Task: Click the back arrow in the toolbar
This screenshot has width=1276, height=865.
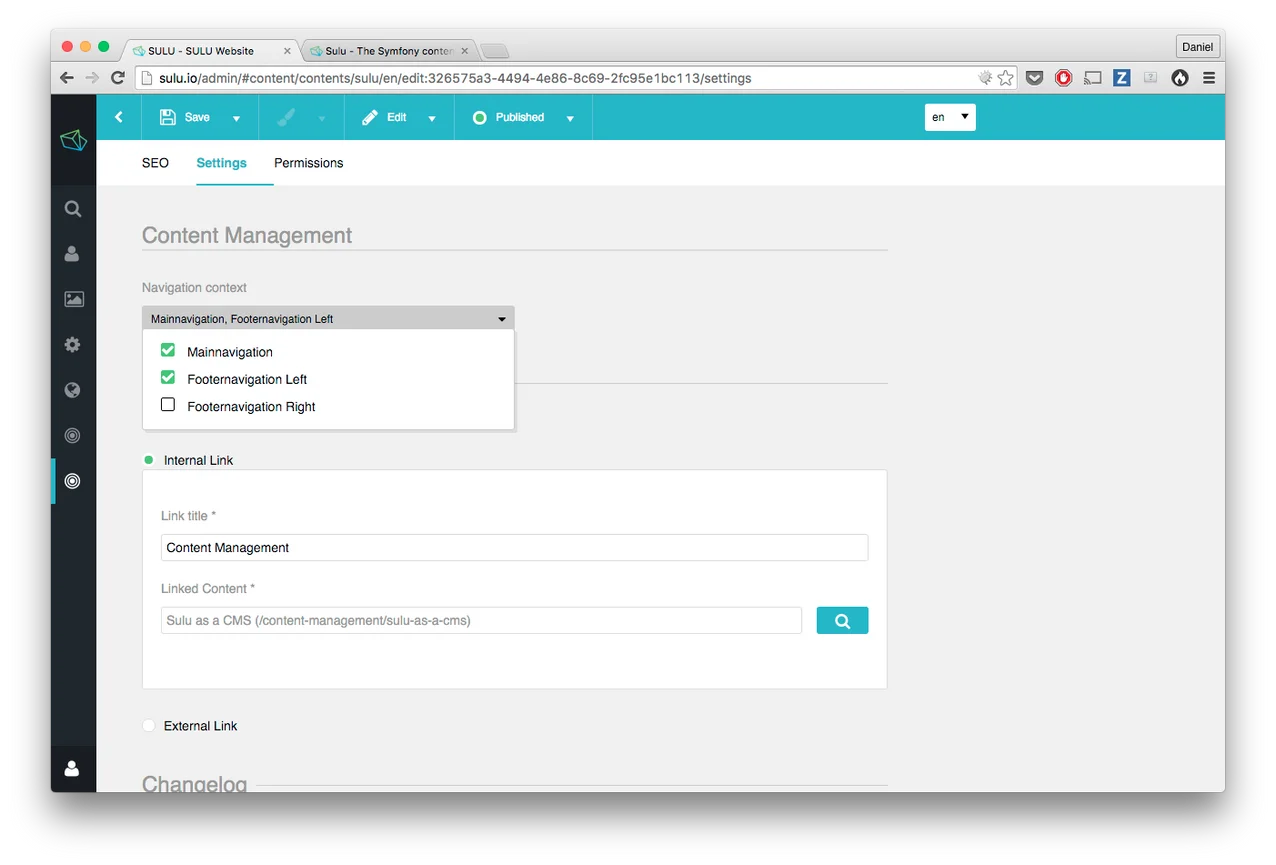Action: coord(118,117)
